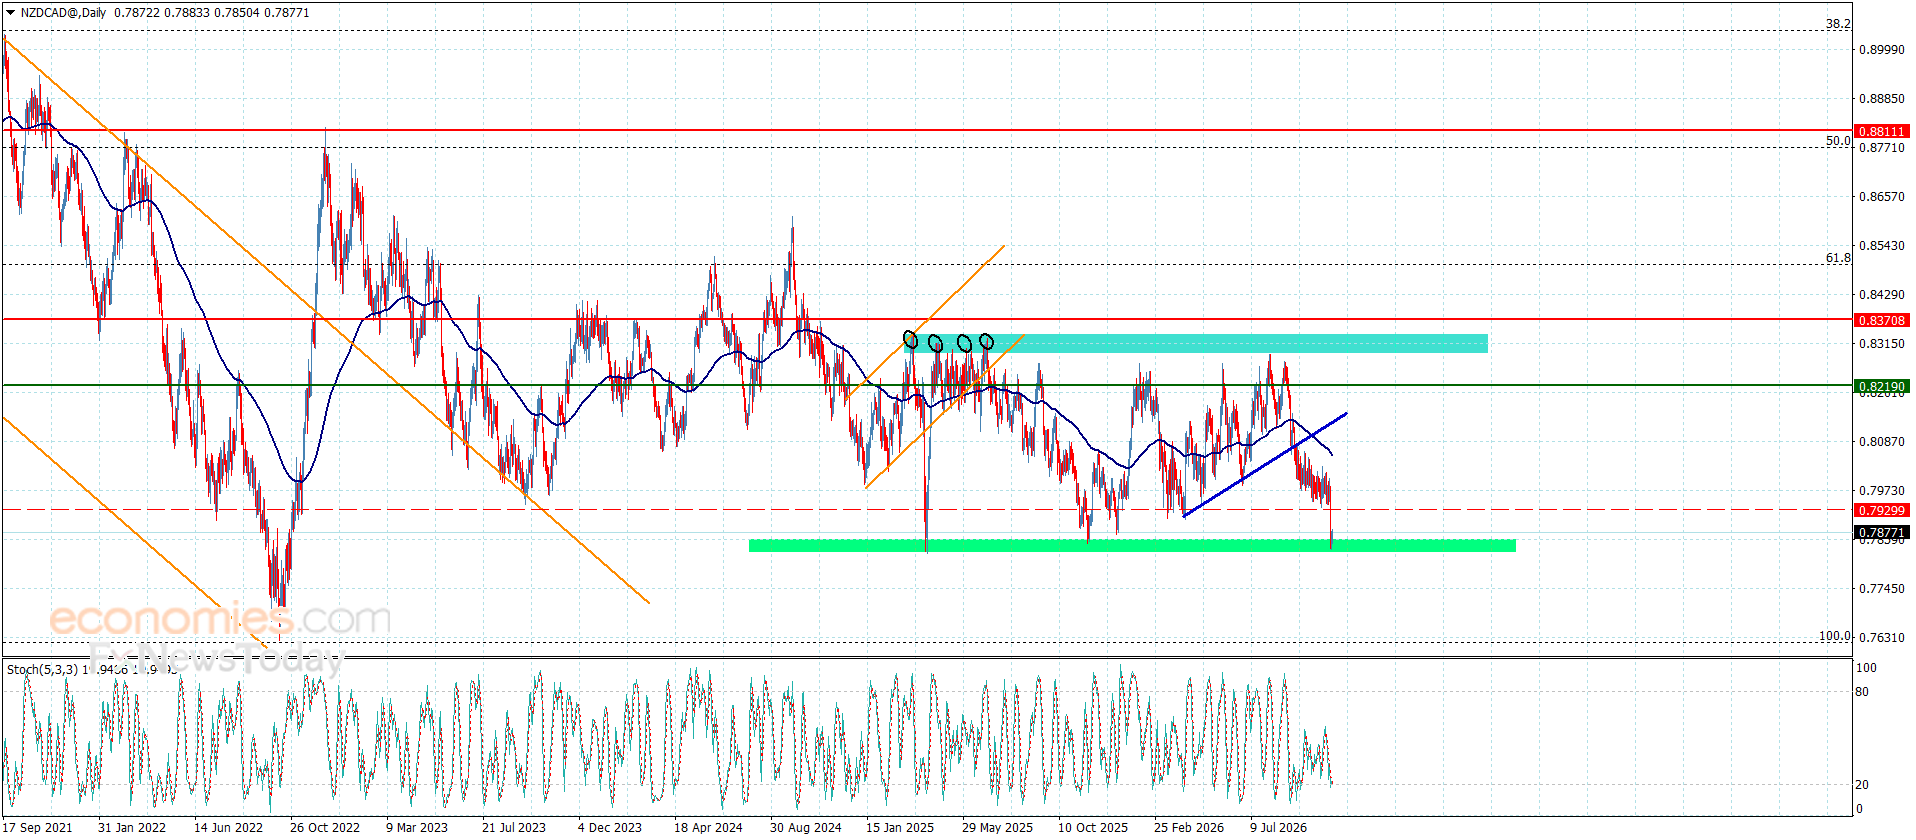Viewport: 1916px width, 840px height.
Task: Select the red 0.79299 price label
Action: point(1881,510)
